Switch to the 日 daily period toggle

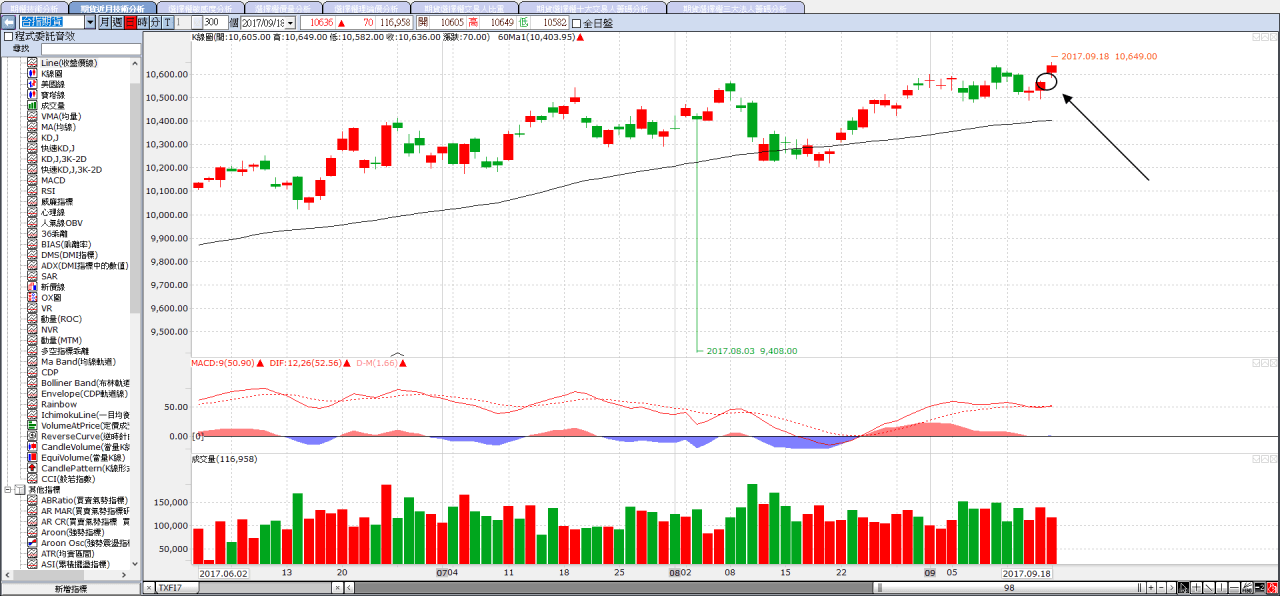130,22
